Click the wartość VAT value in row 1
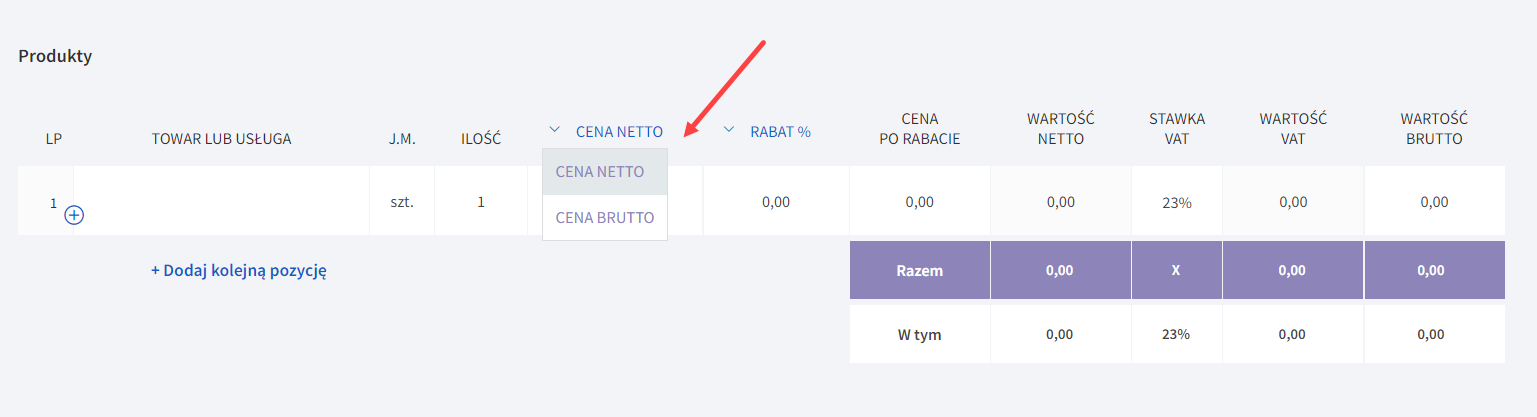The height and width of the screenshot is (417, 1537). [x=1293, y=201]
